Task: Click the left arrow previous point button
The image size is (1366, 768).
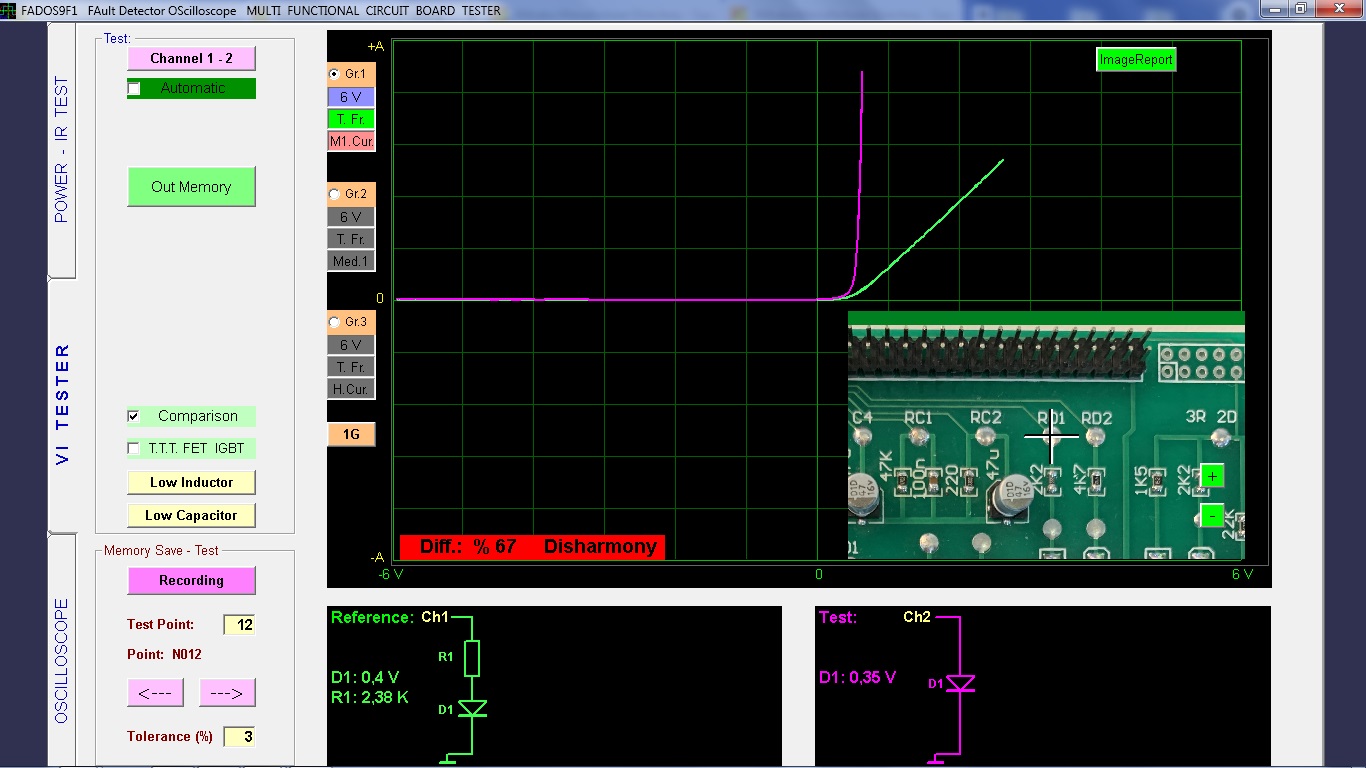Action: click(155, 692)
